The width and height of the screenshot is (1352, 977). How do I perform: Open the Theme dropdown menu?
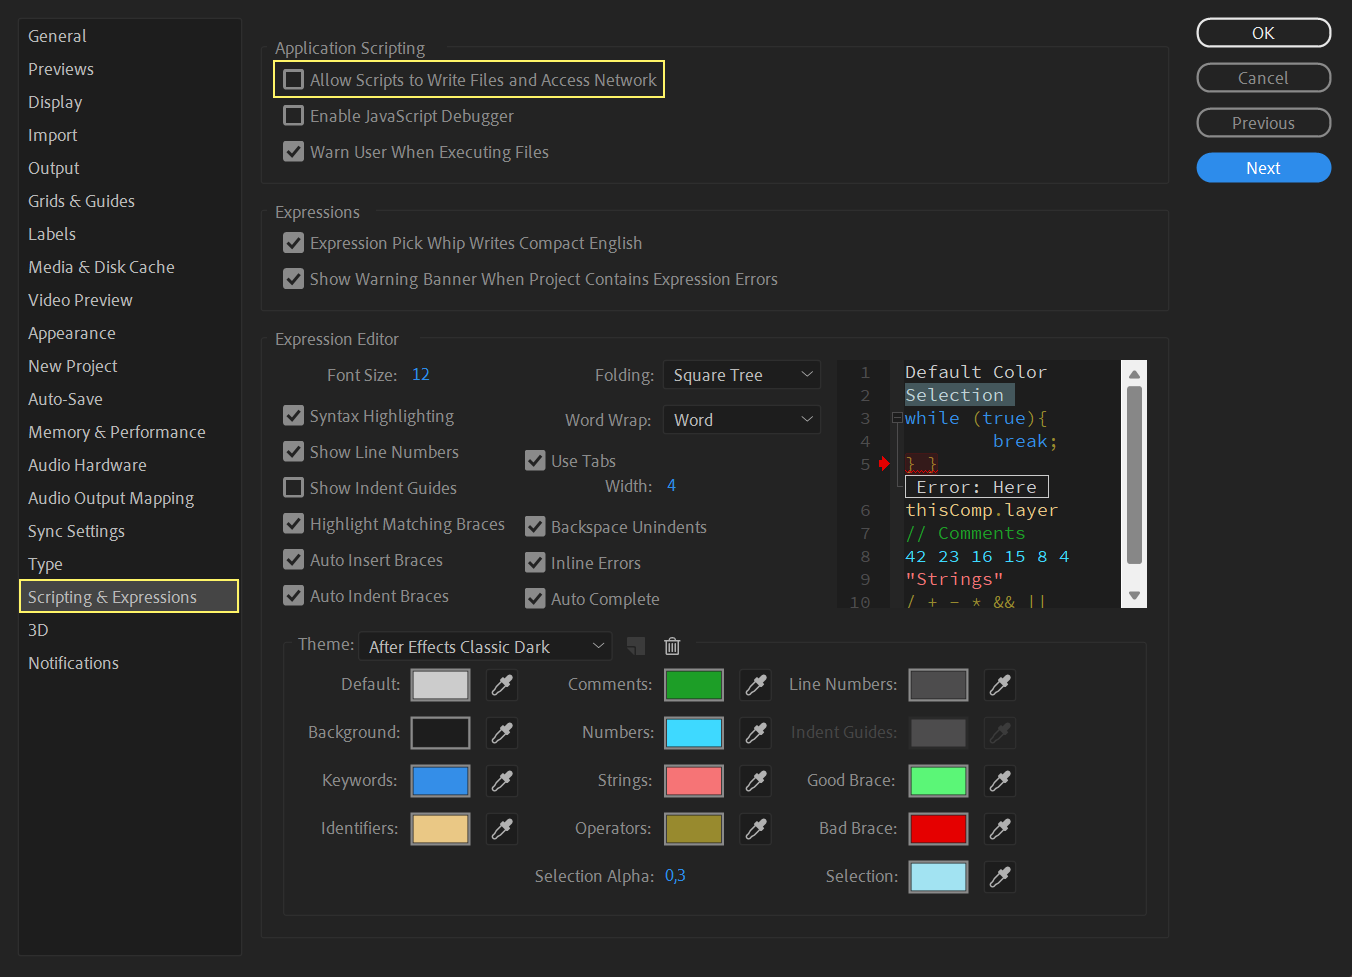coord(485,647)
